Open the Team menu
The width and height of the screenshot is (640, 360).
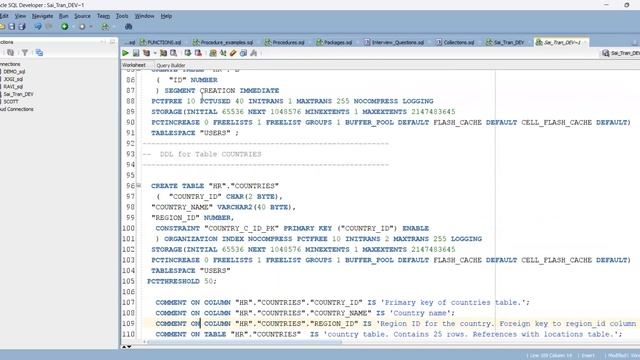(x=103, y=16)
